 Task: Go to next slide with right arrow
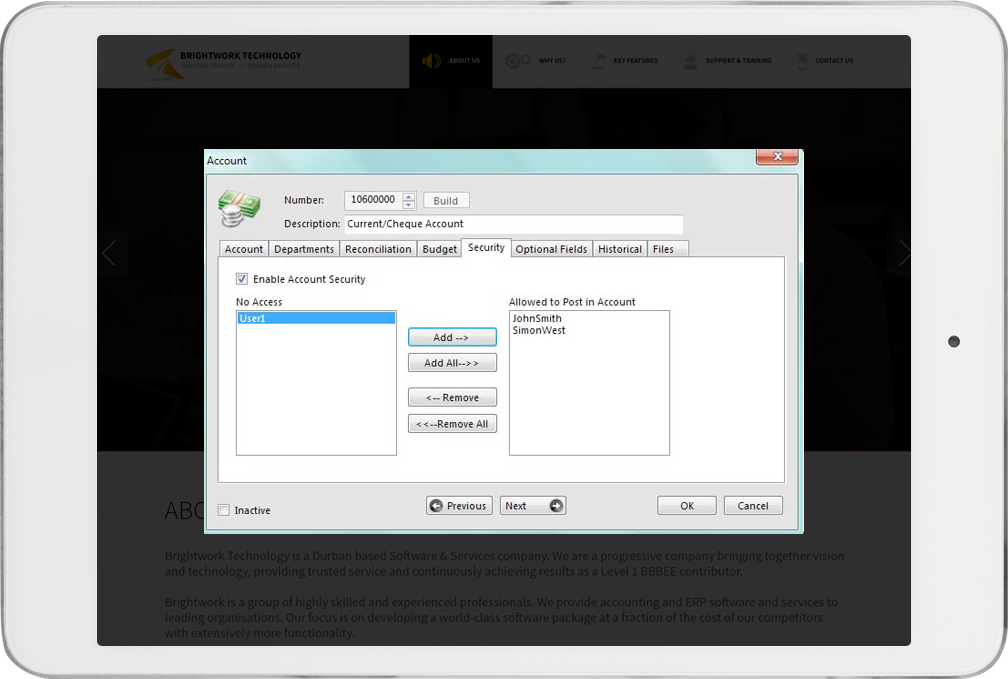click(904, 254)
